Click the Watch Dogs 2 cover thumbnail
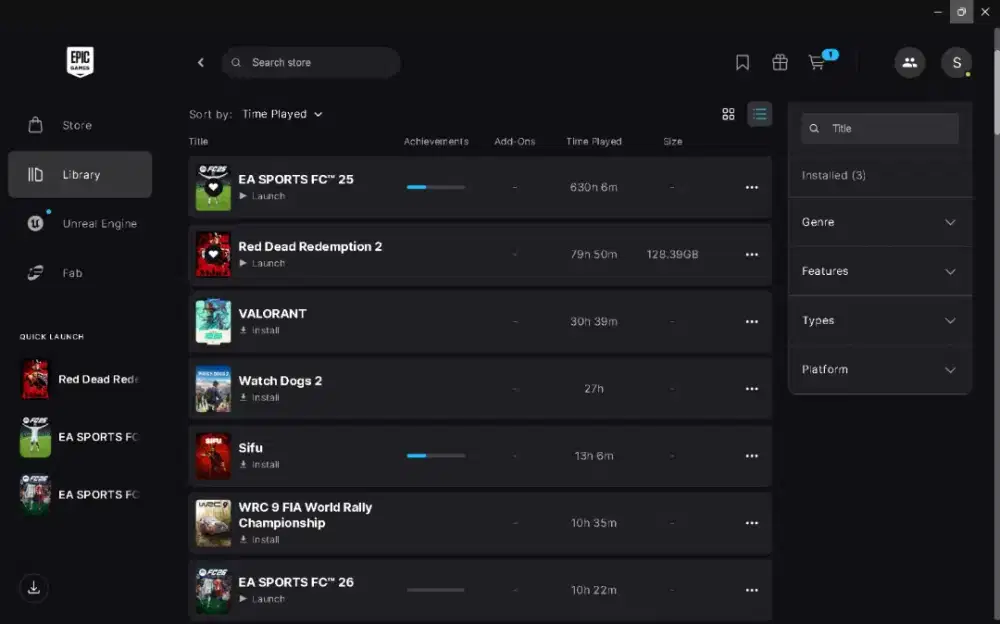1000x624 pixels. pos(213,389)
